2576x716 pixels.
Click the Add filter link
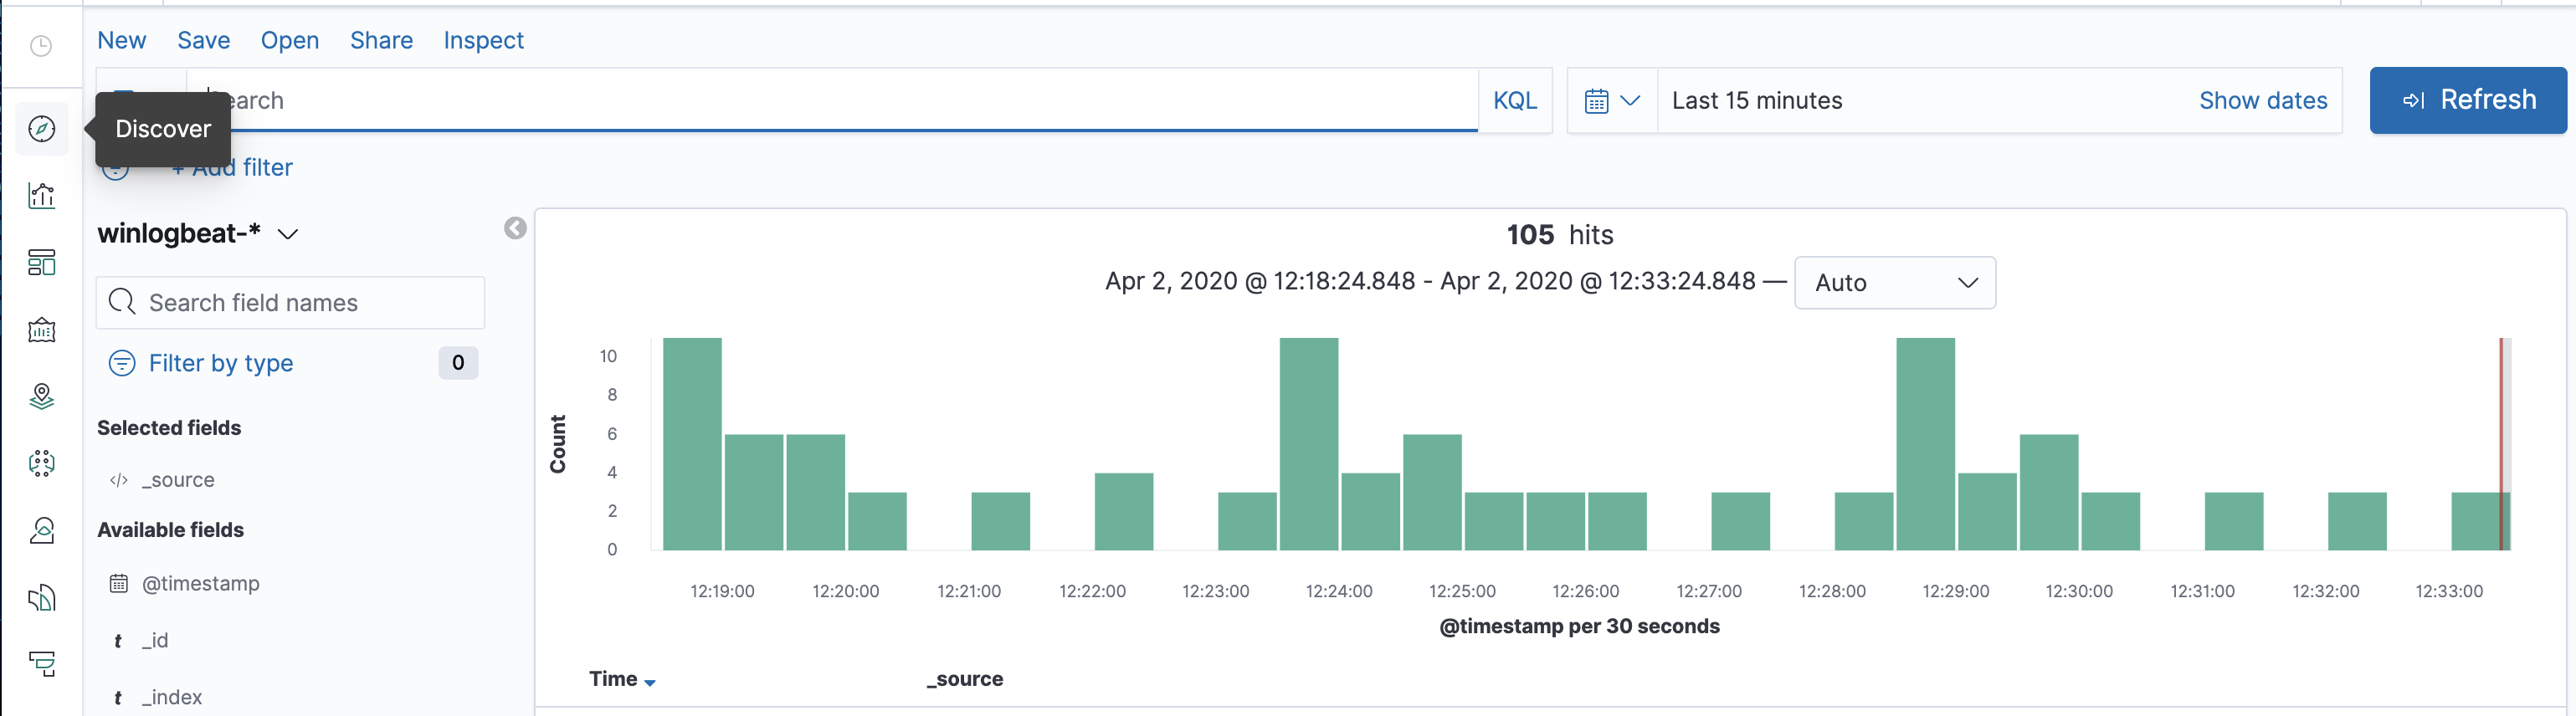(x=232, y=168)
